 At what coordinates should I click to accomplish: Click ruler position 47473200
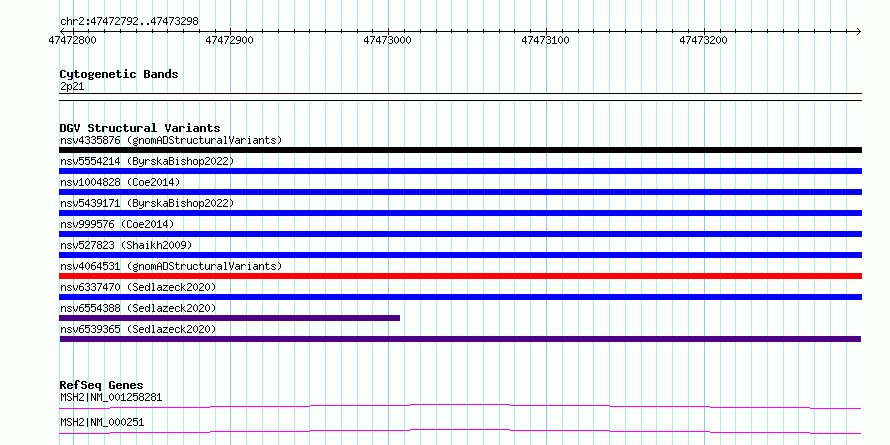tap(703, 40)
